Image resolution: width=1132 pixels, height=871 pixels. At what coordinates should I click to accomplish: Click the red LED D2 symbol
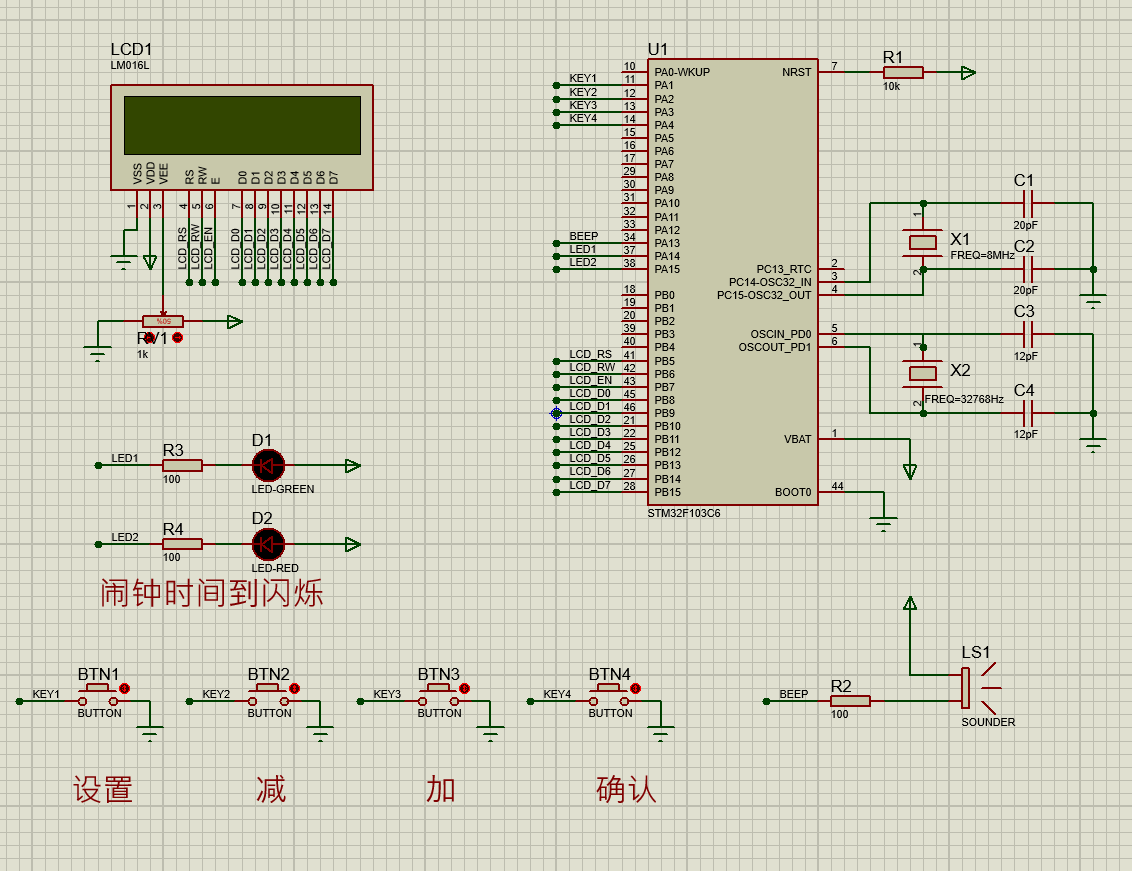[268, 544]
